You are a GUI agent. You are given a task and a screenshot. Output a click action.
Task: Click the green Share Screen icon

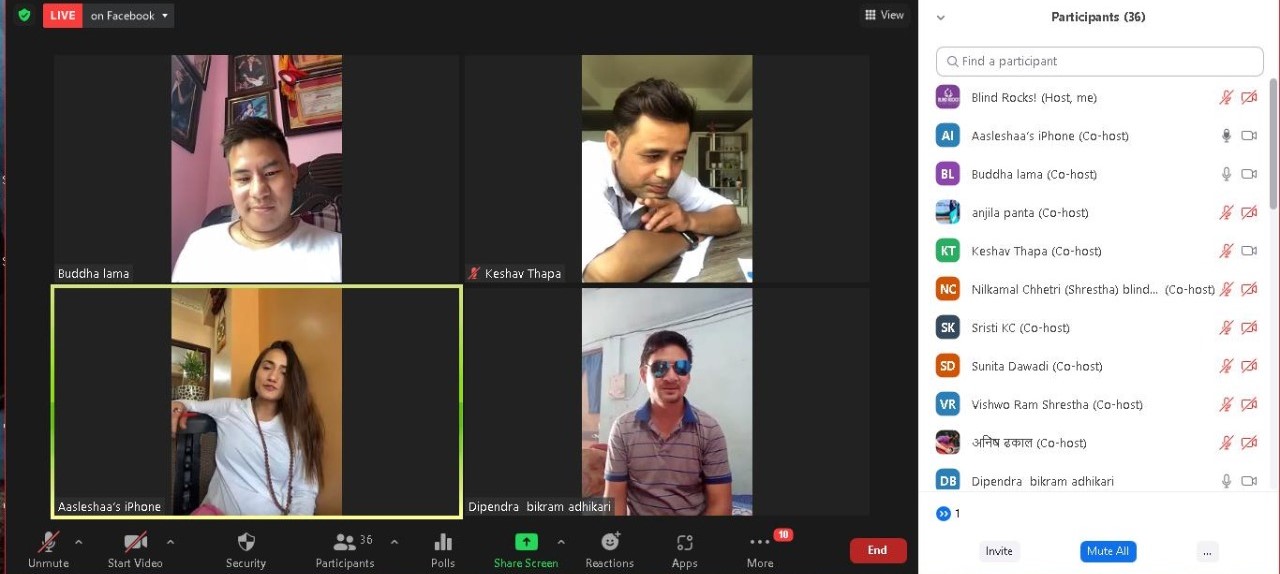526,542
